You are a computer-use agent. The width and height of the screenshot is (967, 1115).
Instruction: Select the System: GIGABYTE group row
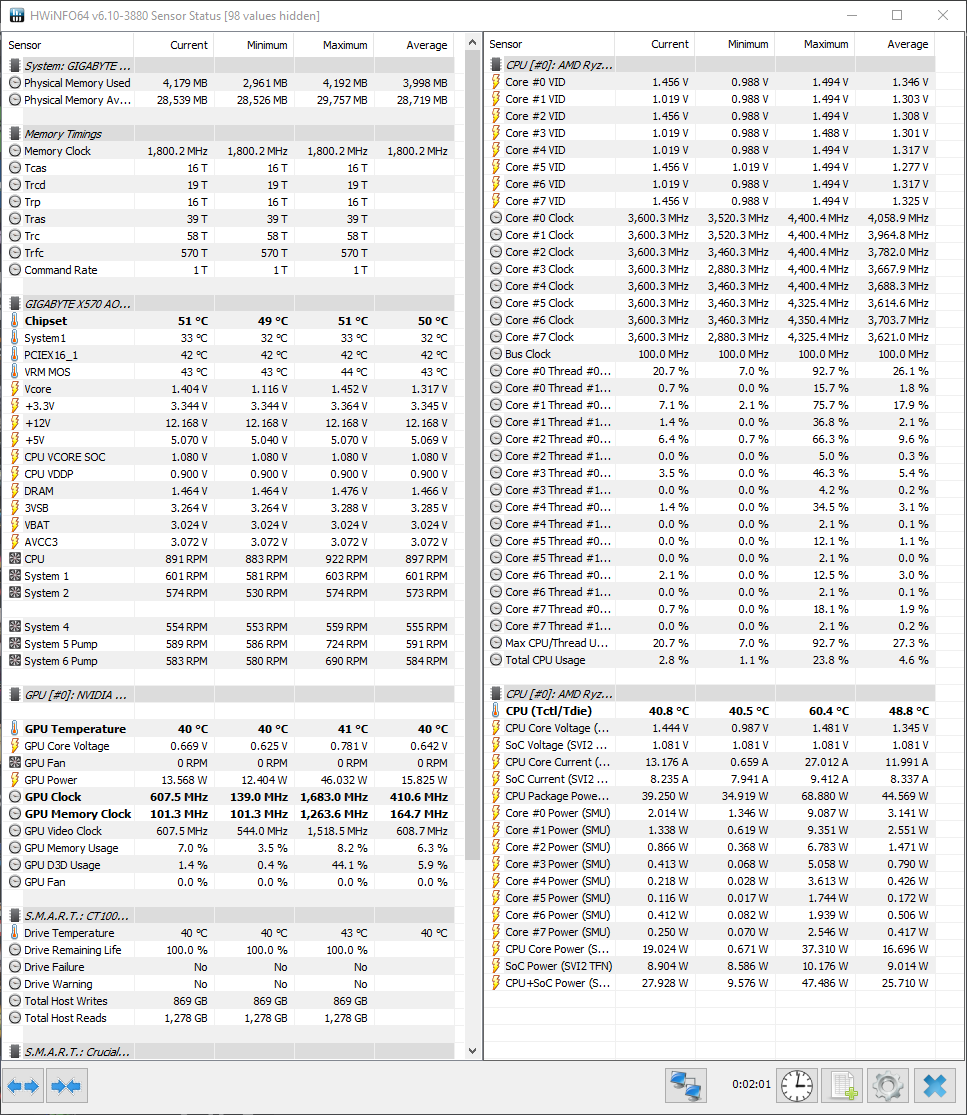228,65
